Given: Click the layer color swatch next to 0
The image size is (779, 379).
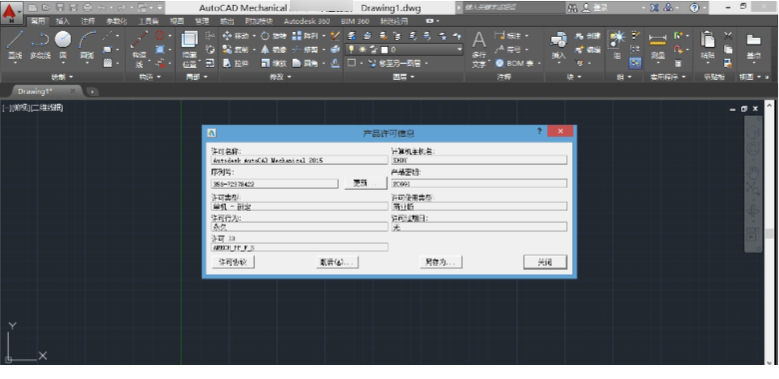Looking at the screenshot, I should [x=384, y=50].
